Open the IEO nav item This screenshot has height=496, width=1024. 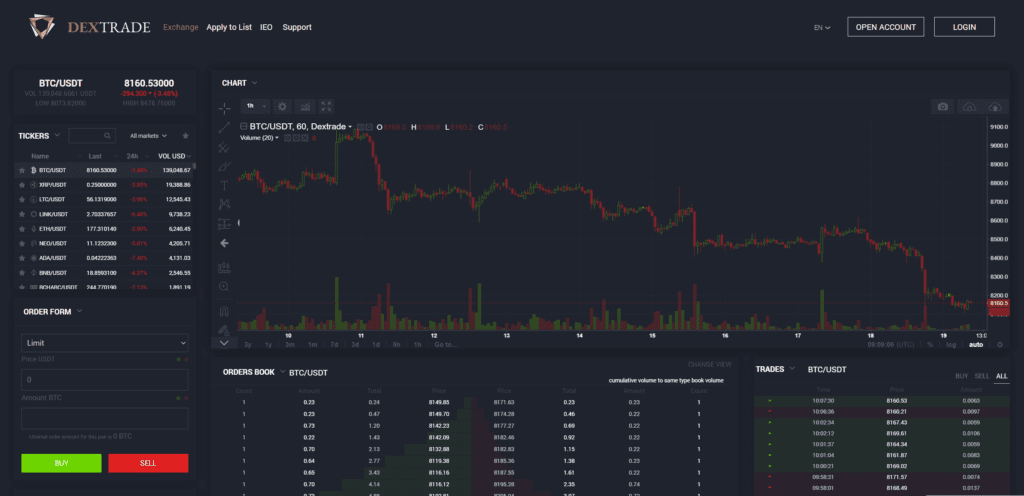[x=266, y=27]
